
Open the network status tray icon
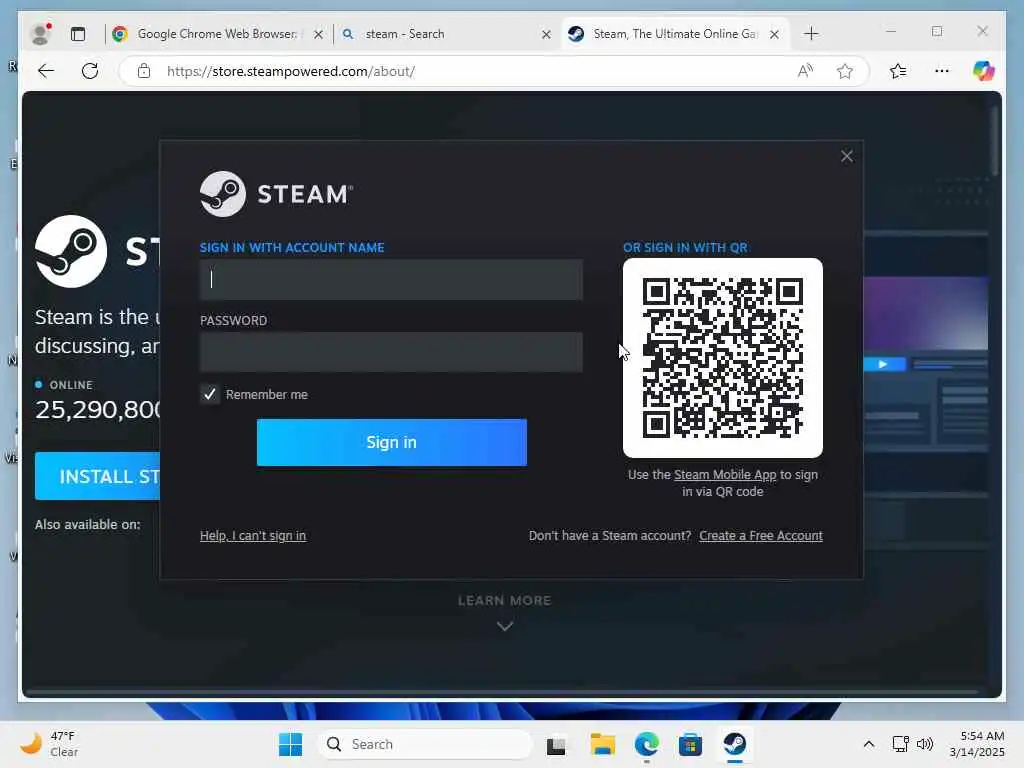click(901, 744)
